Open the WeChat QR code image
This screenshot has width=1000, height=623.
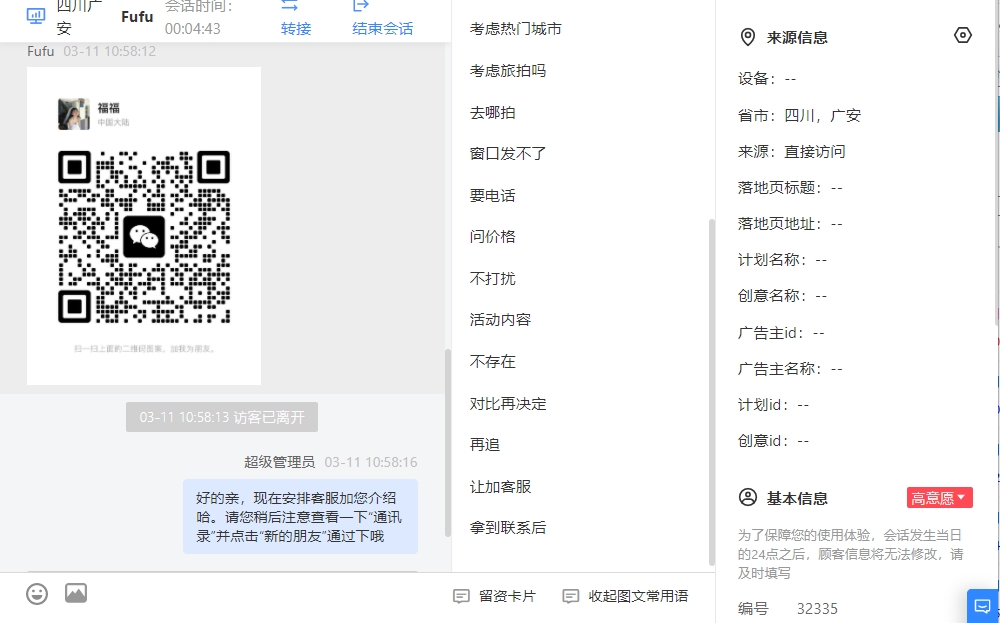point(144,226)
